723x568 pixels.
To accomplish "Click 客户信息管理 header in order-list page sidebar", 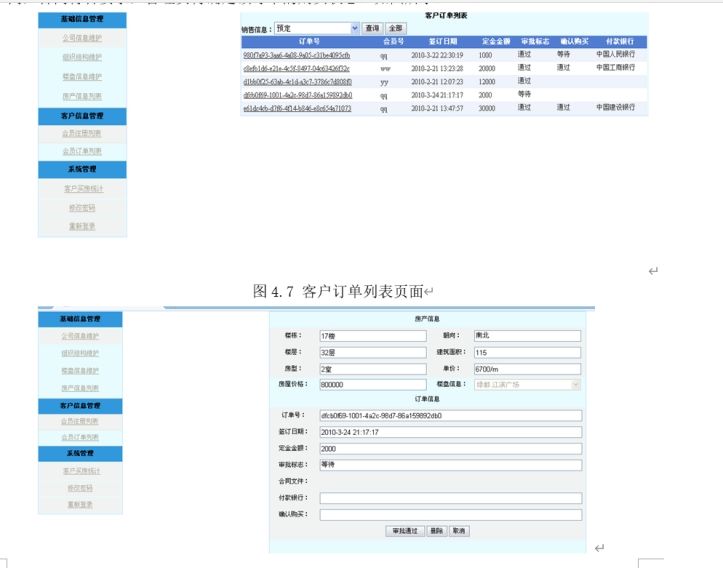I will [82, 116].
